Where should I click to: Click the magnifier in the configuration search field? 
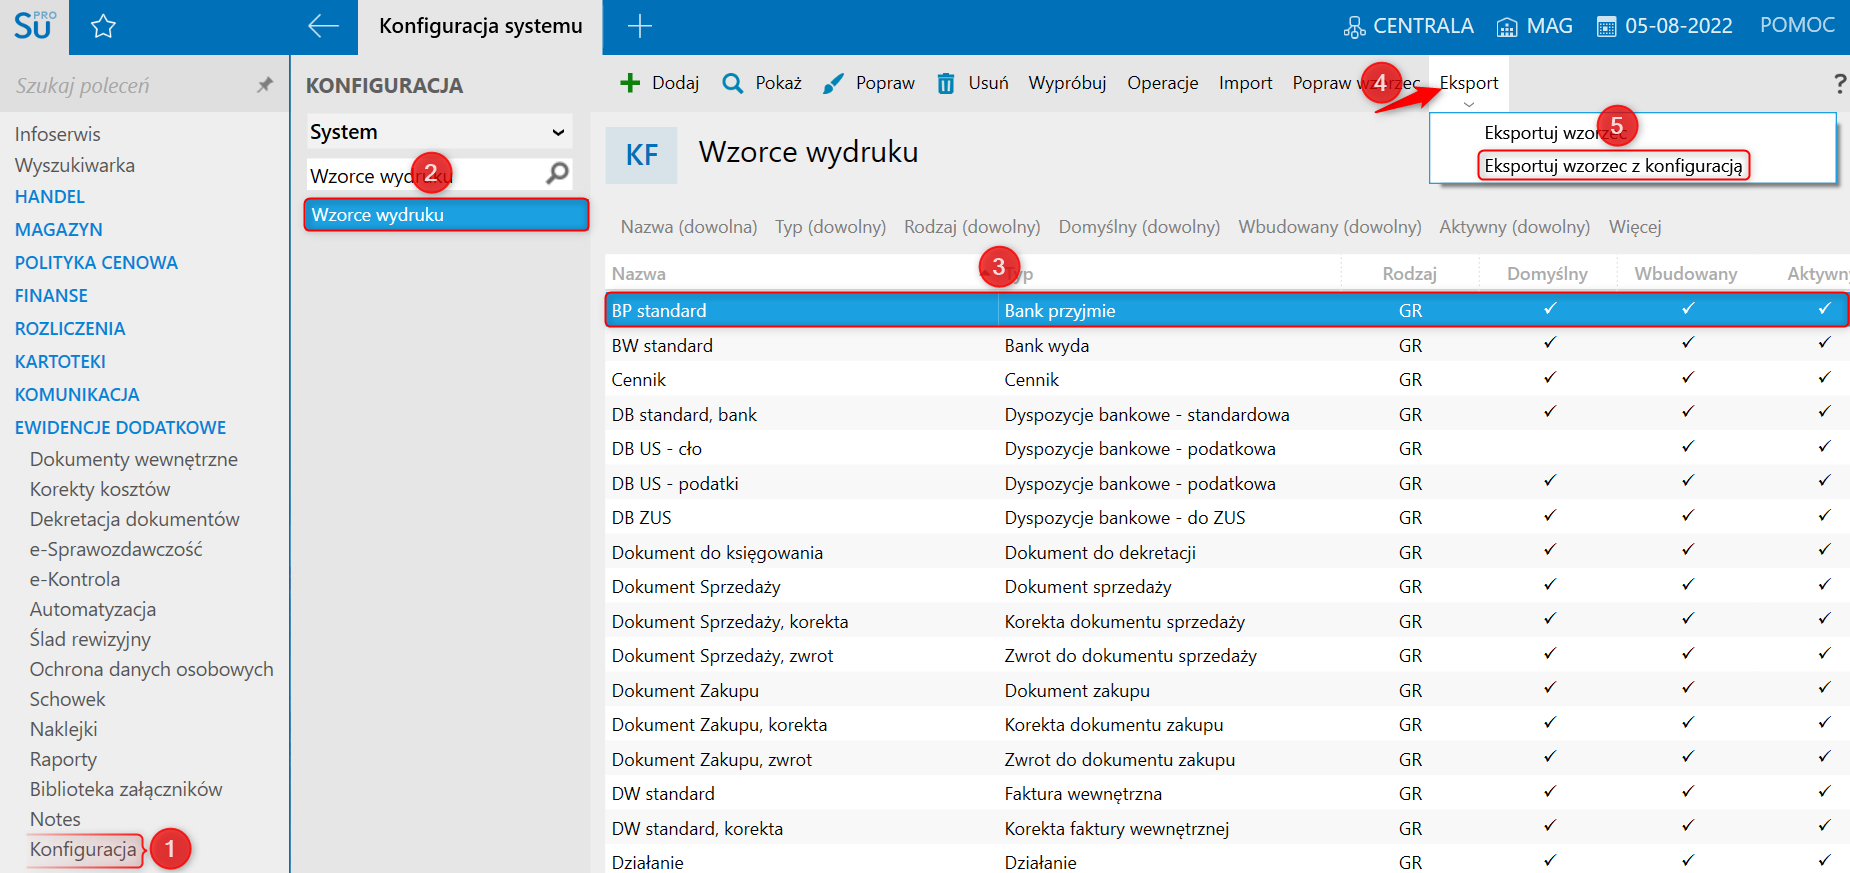[x=558, y=174]
